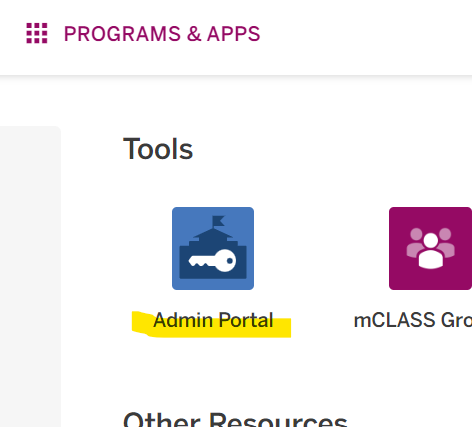Open the mCLASS Gro… text link
This screenshot has width=472, height=427.
pos(413,320)
